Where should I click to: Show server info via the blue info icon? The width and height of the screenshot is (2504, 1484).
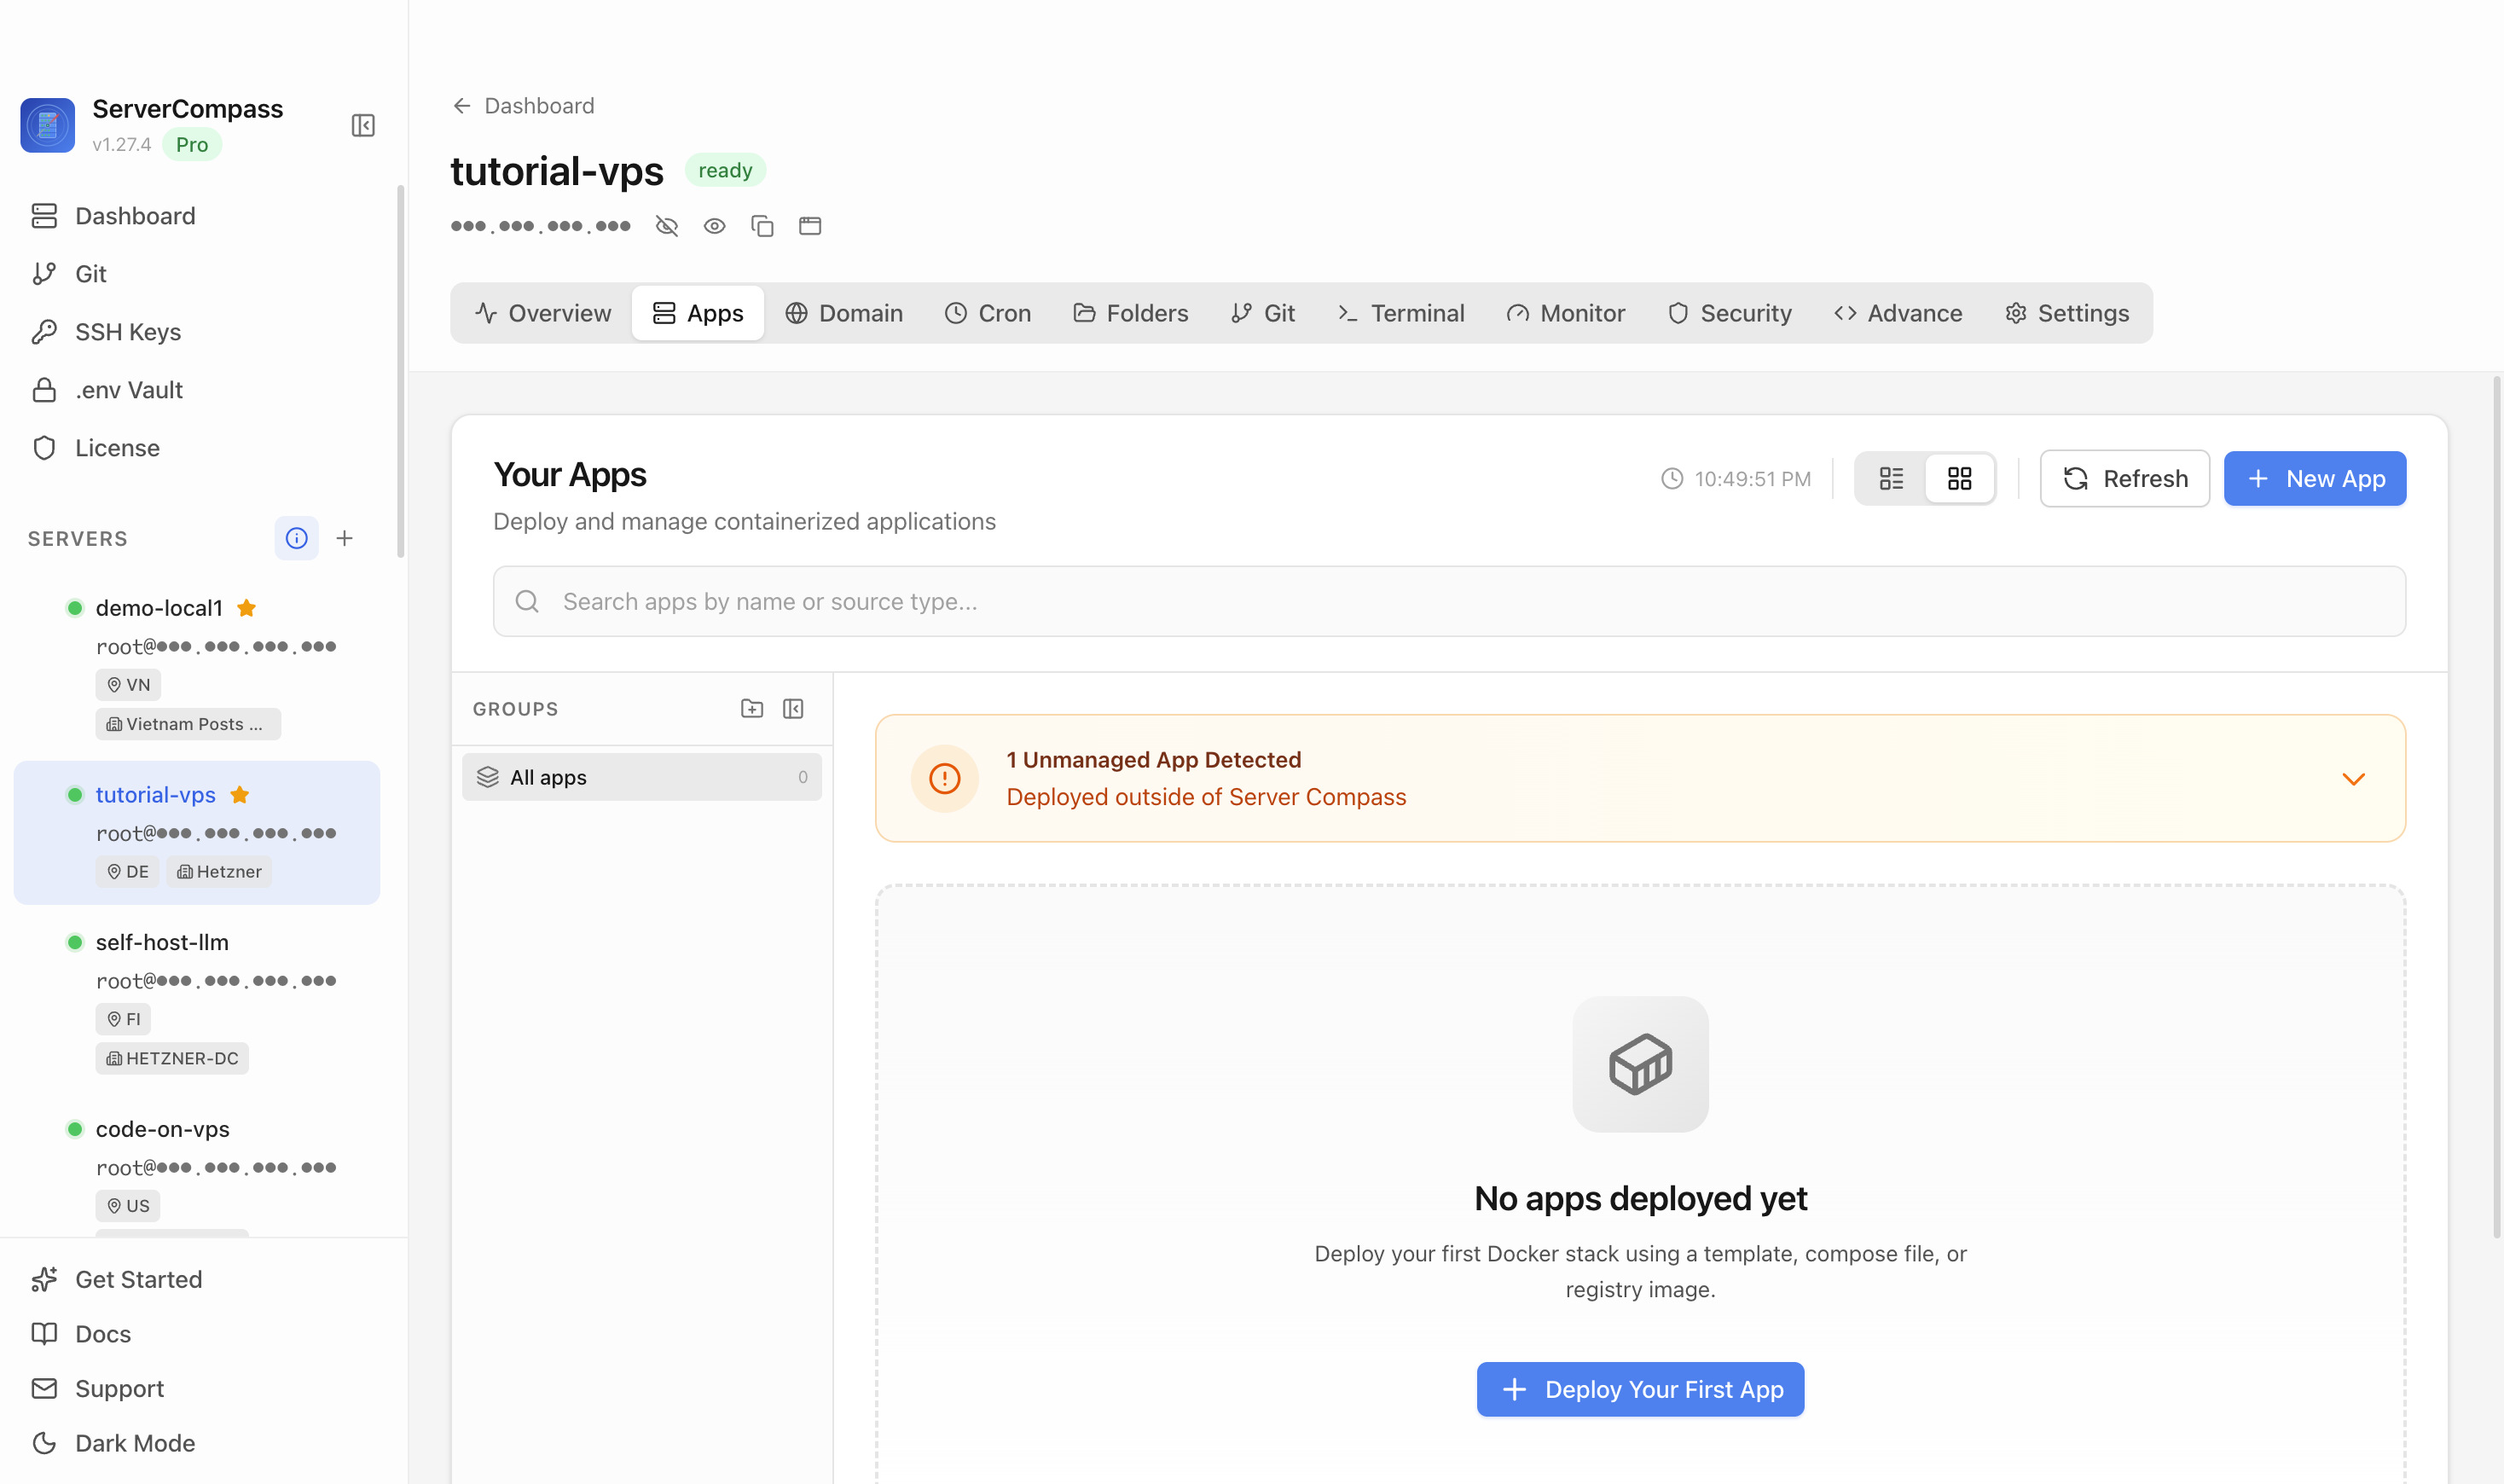tap(297, 538)
